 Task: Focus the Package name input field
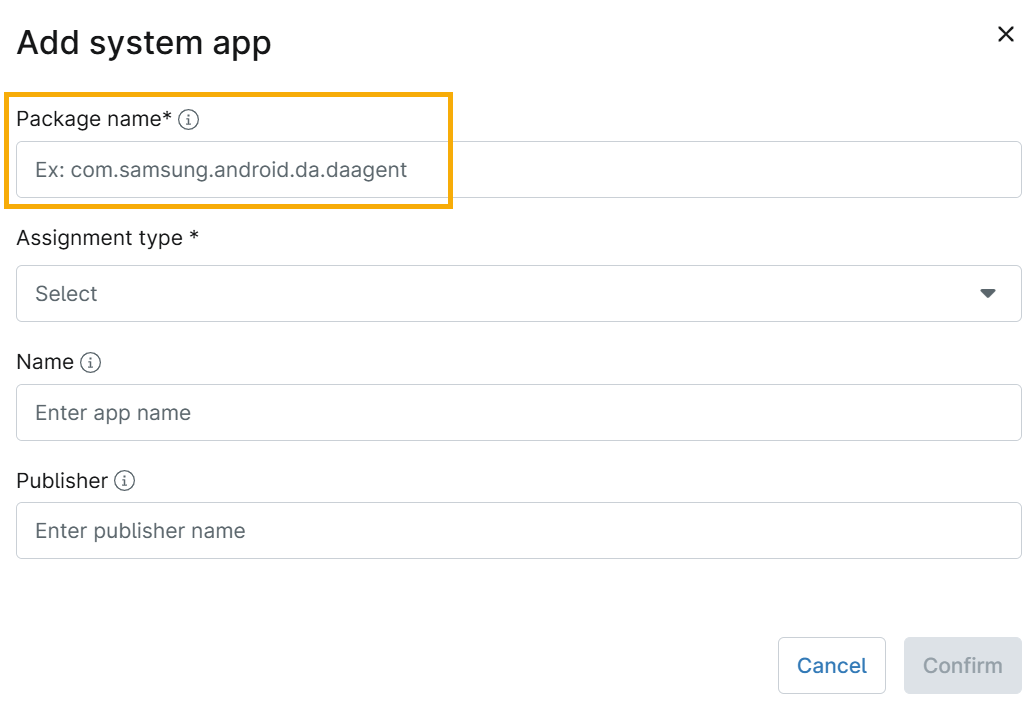pos(518,170)
